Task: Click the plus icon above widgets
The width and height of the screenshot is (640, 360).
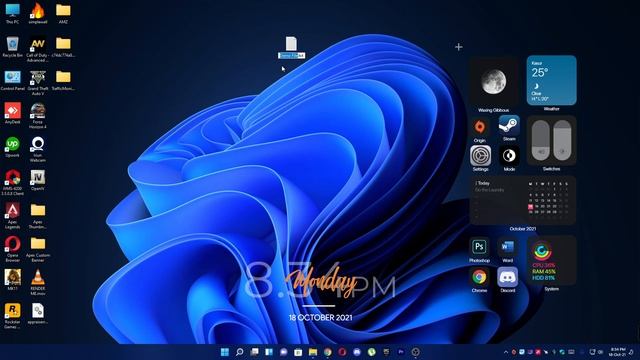Action: pyautogui.click(x=459, y=47)
